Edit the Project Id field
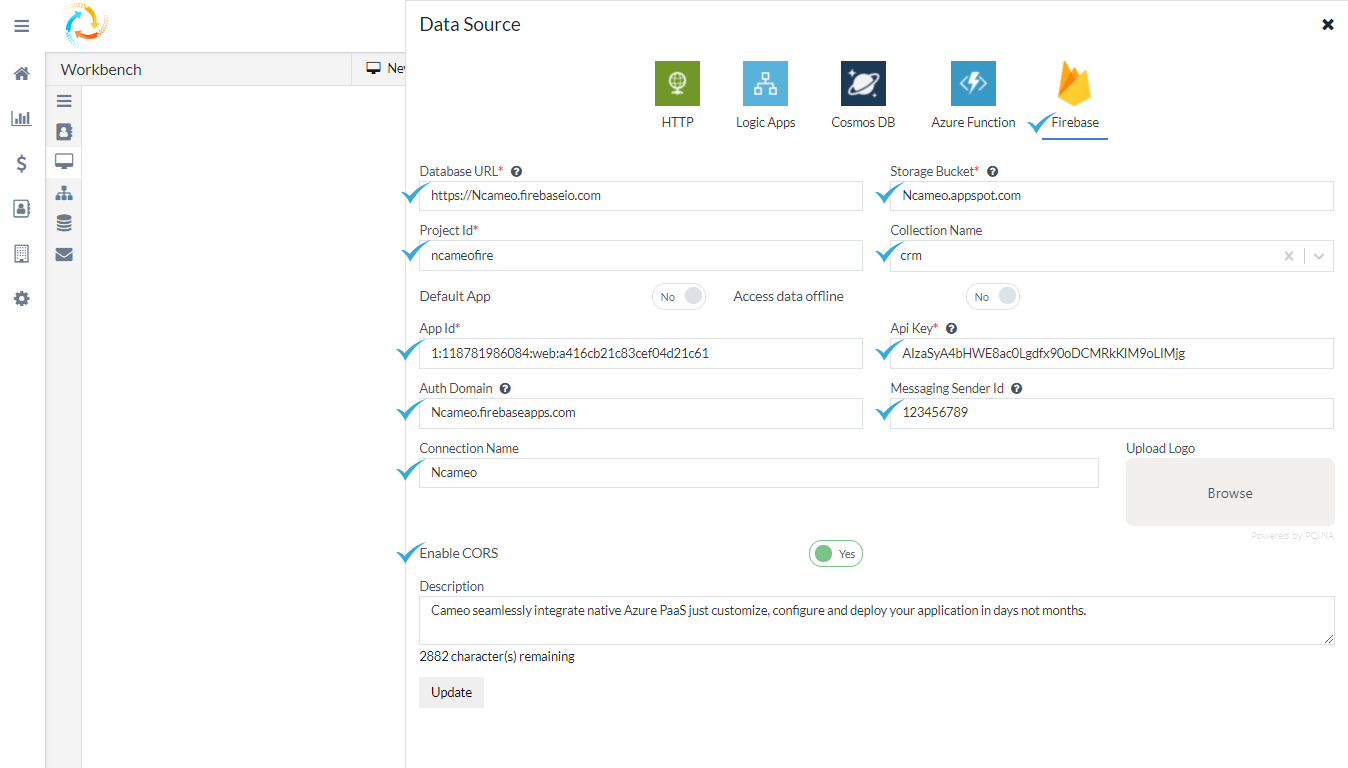Image resolution: width=1348 pixels, height=768 pixels. click(x=641, y=255)
